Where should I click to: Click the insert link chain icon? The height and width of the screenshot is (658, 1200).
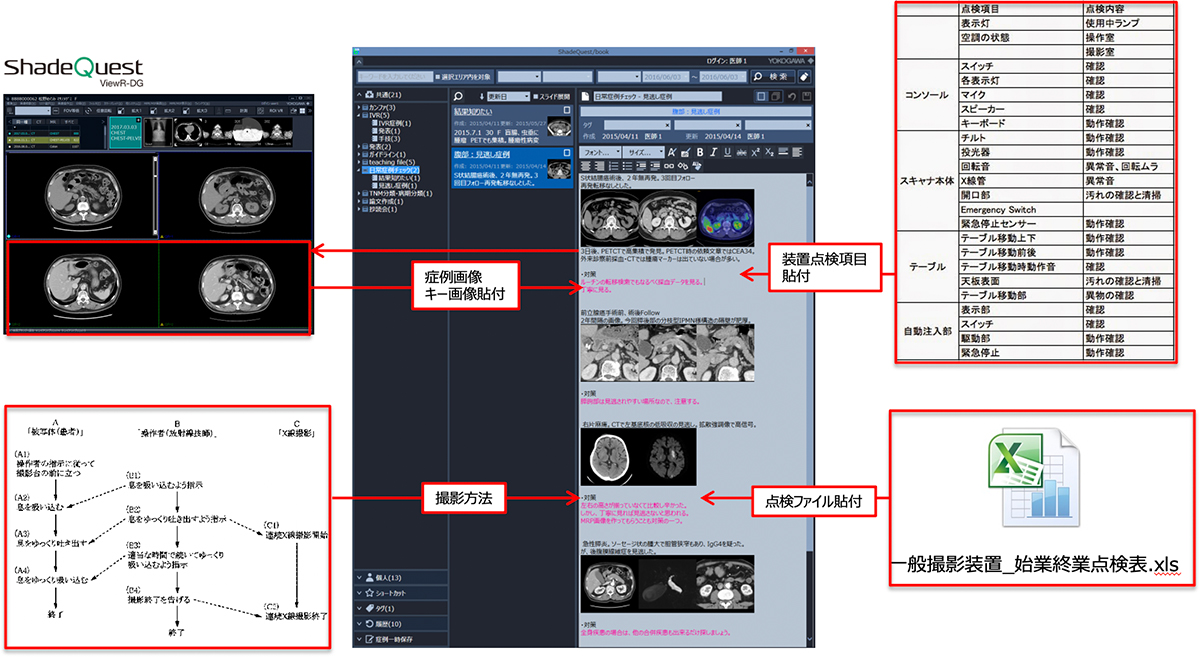[x=669, y=166]
